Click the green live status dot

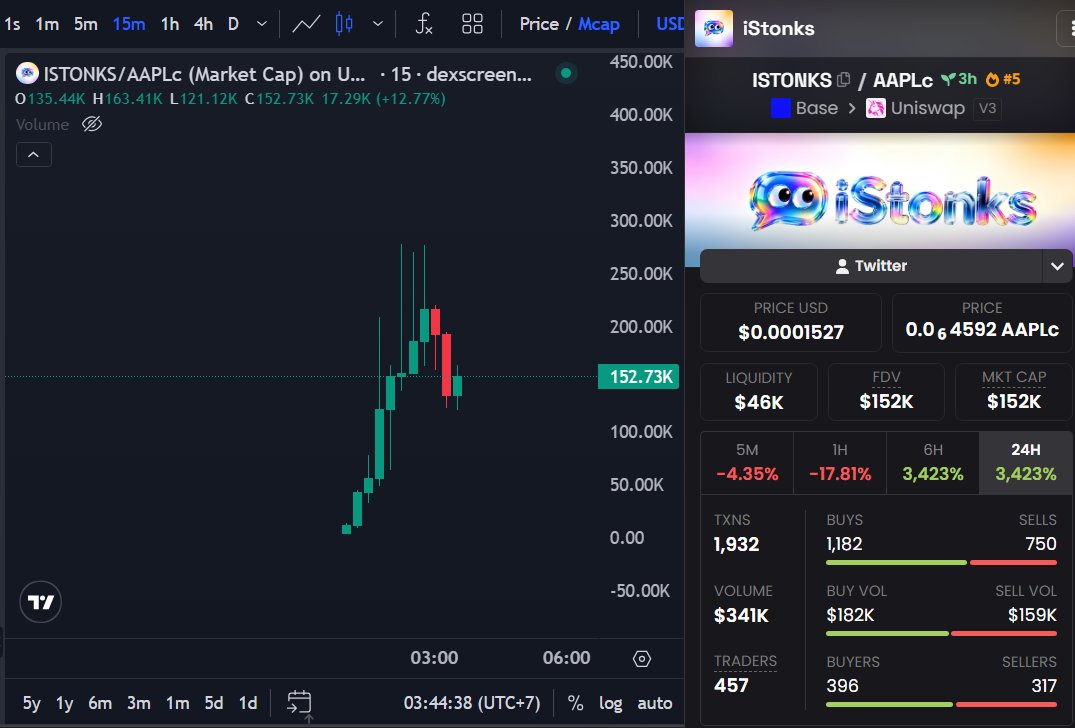566,73
